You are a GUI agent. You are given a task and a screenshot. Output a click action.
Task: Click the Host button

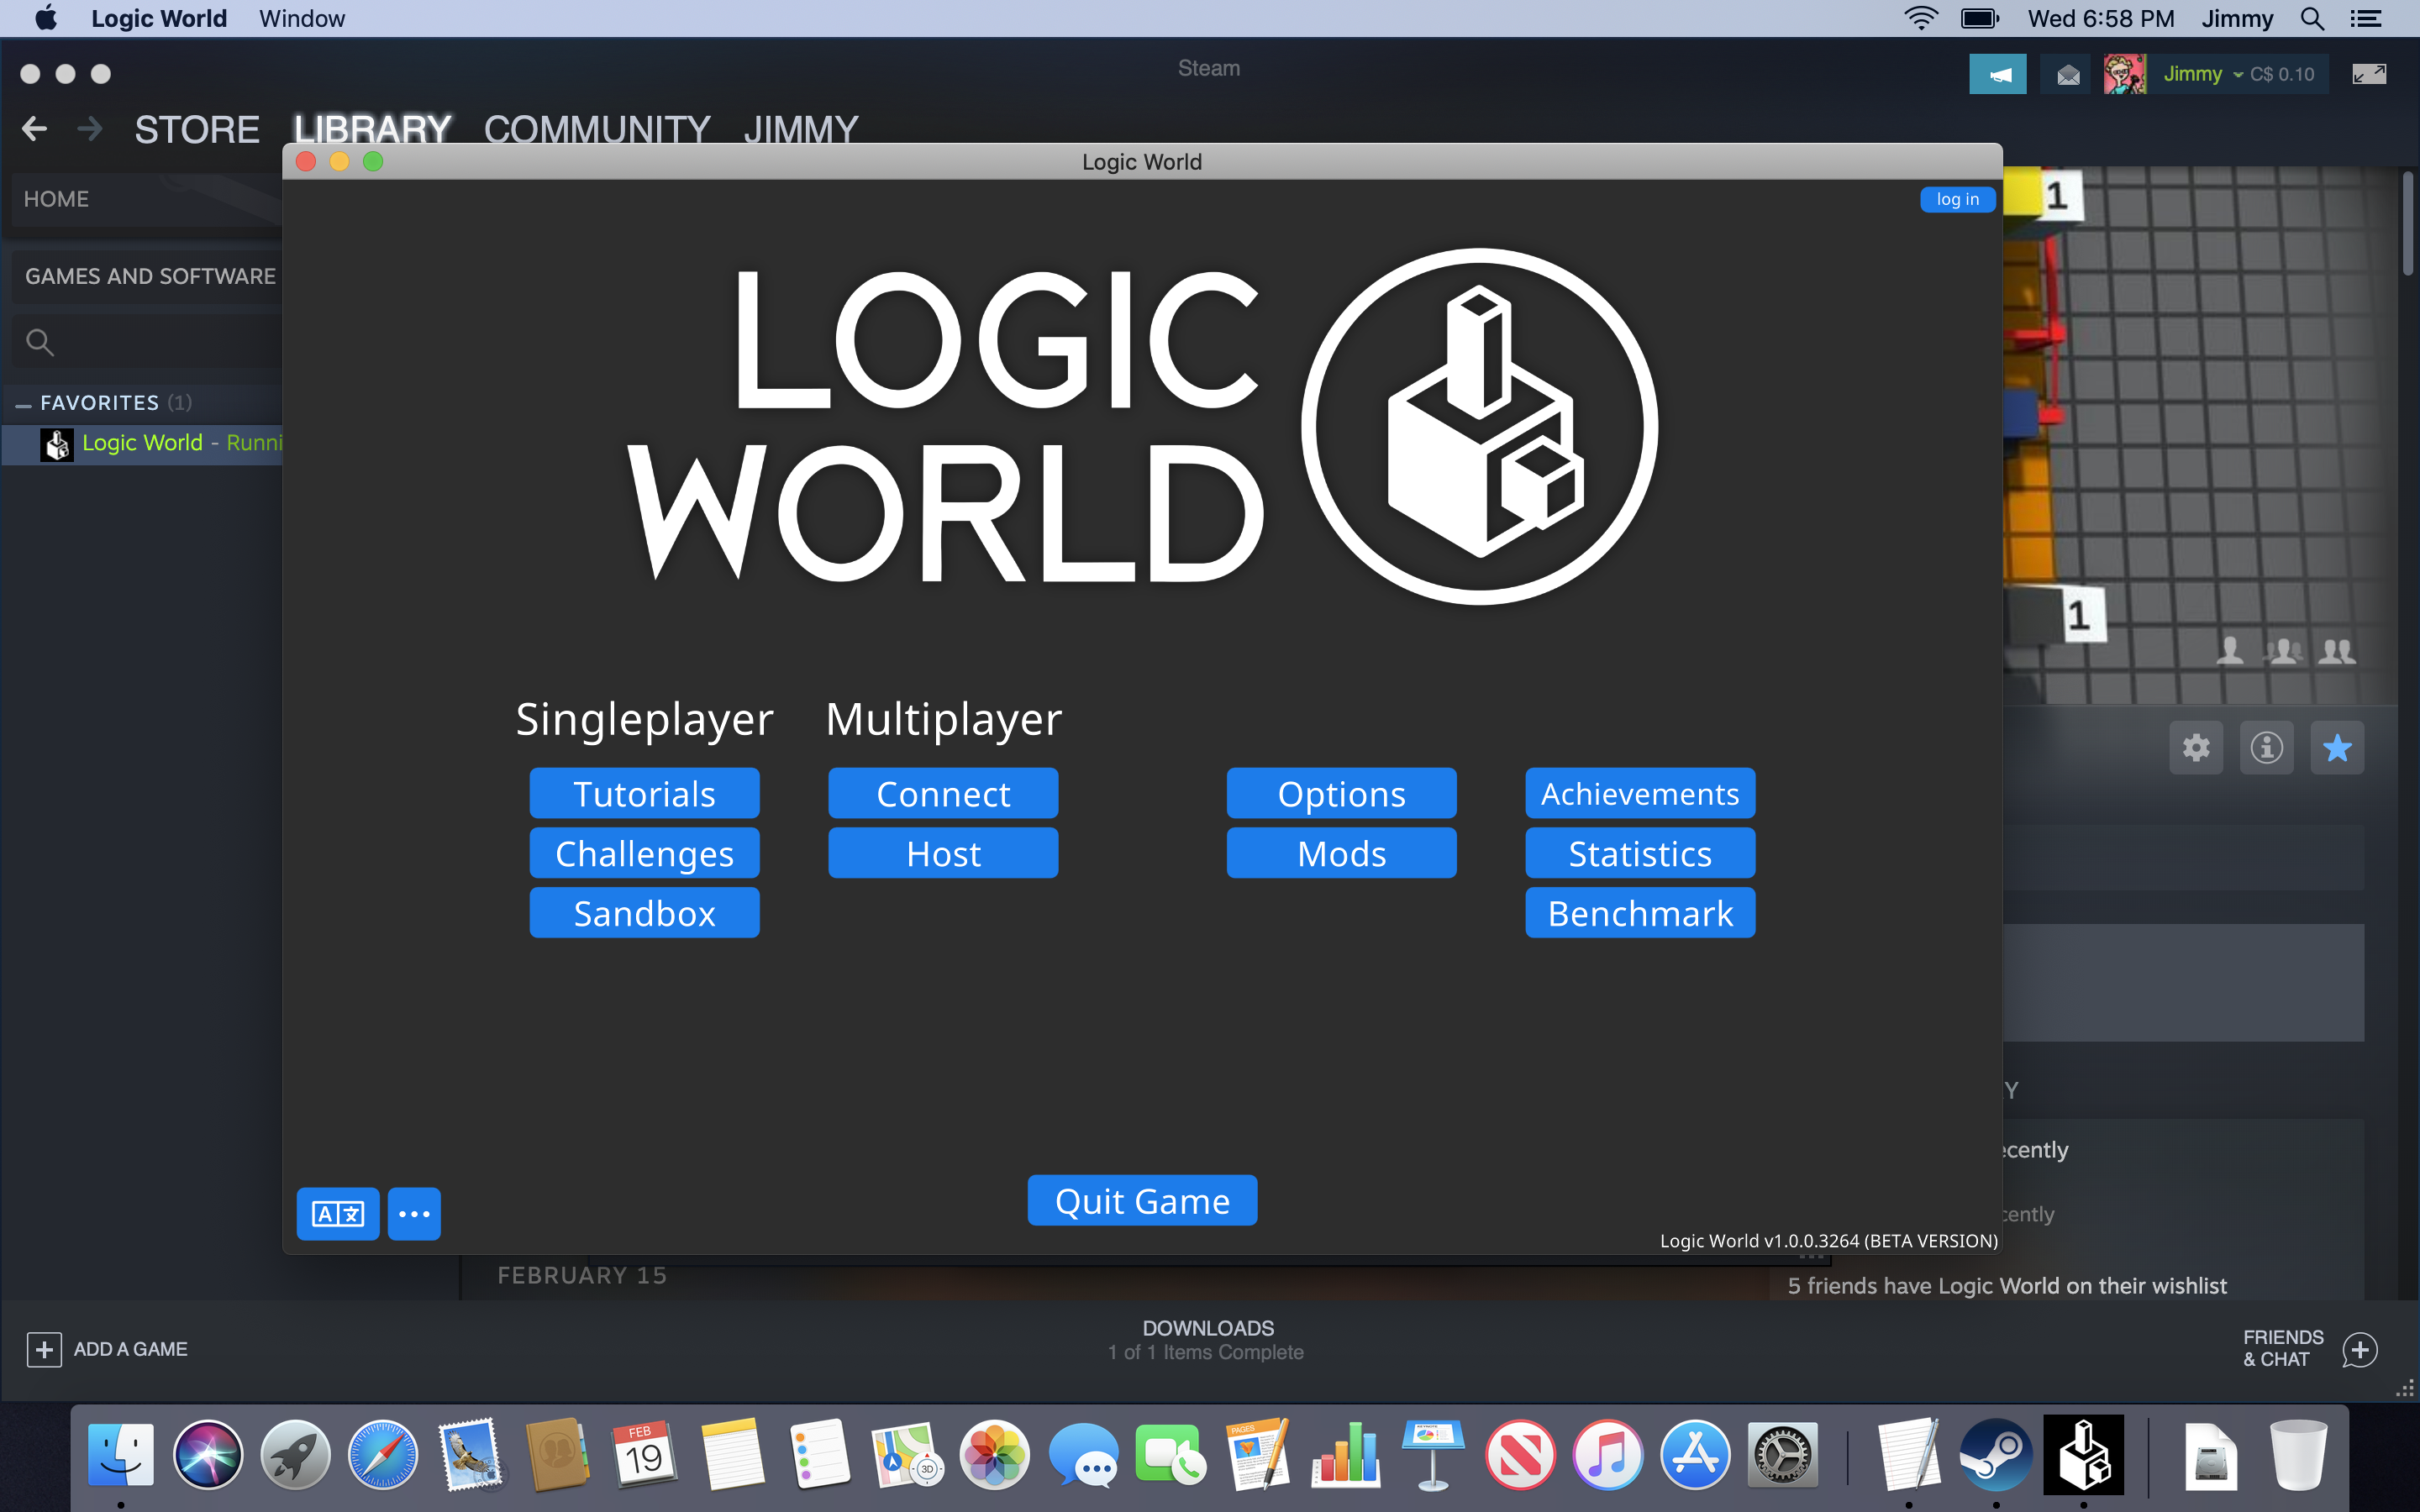tap(943, 853)
